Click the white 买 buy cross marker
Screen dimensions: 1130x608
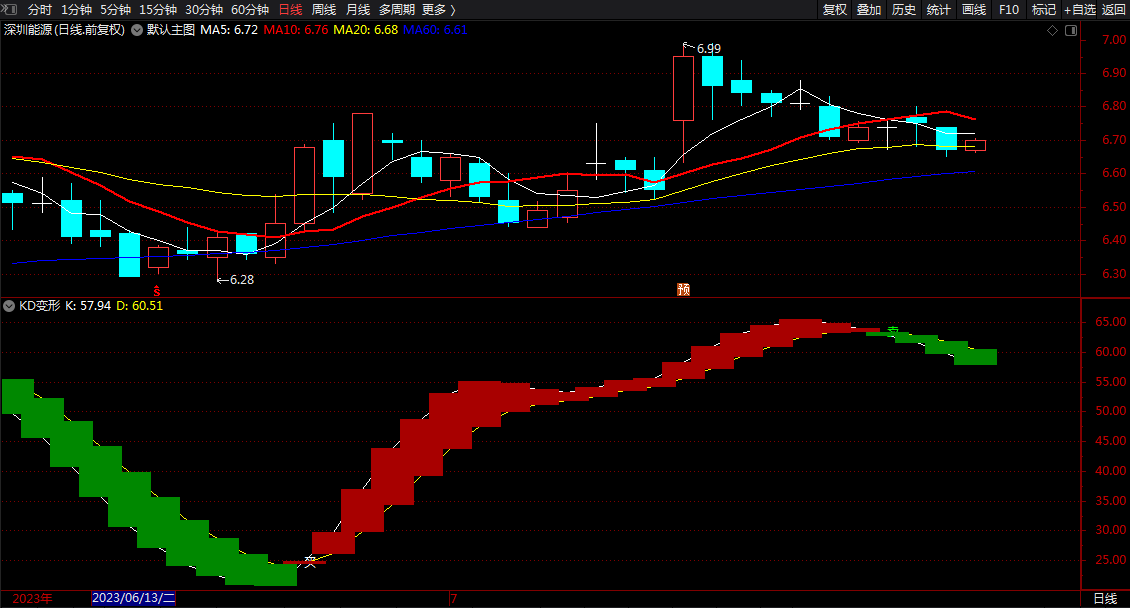[x=310, y=561]
